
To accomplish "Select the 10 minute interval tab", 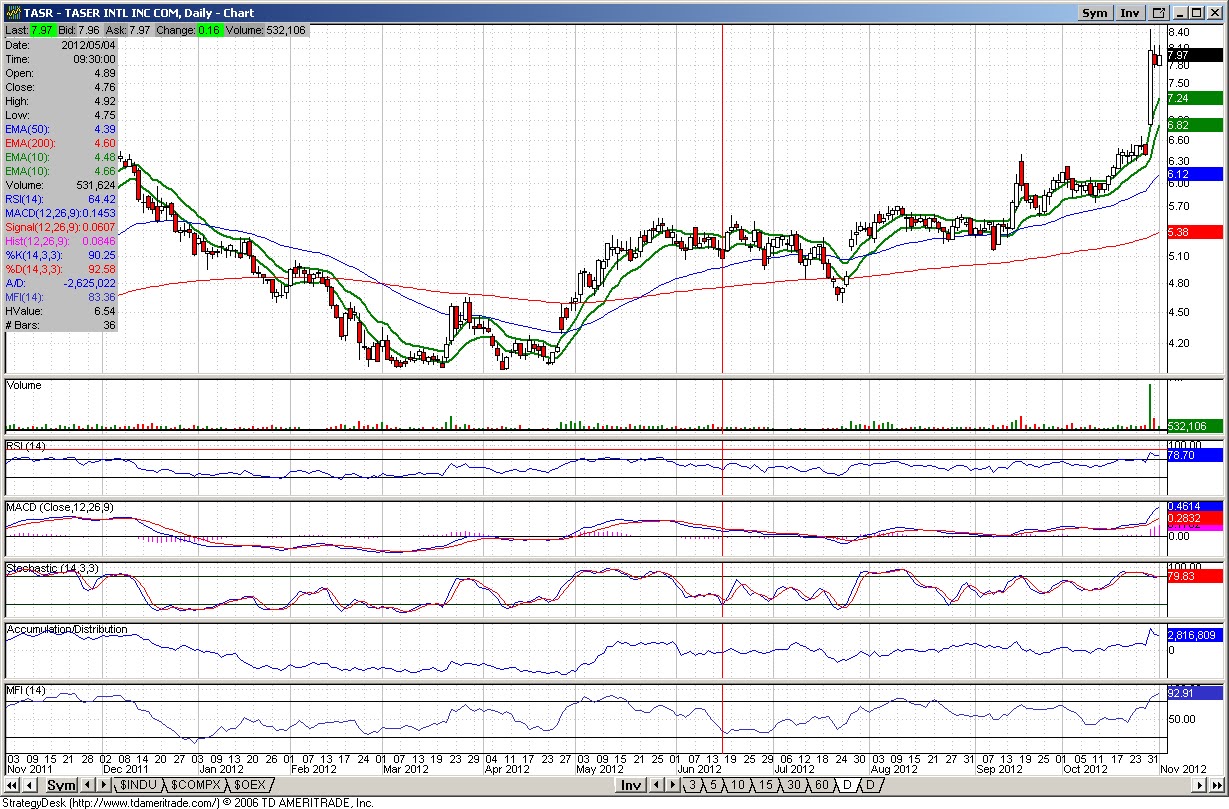I will coord(737,786).
